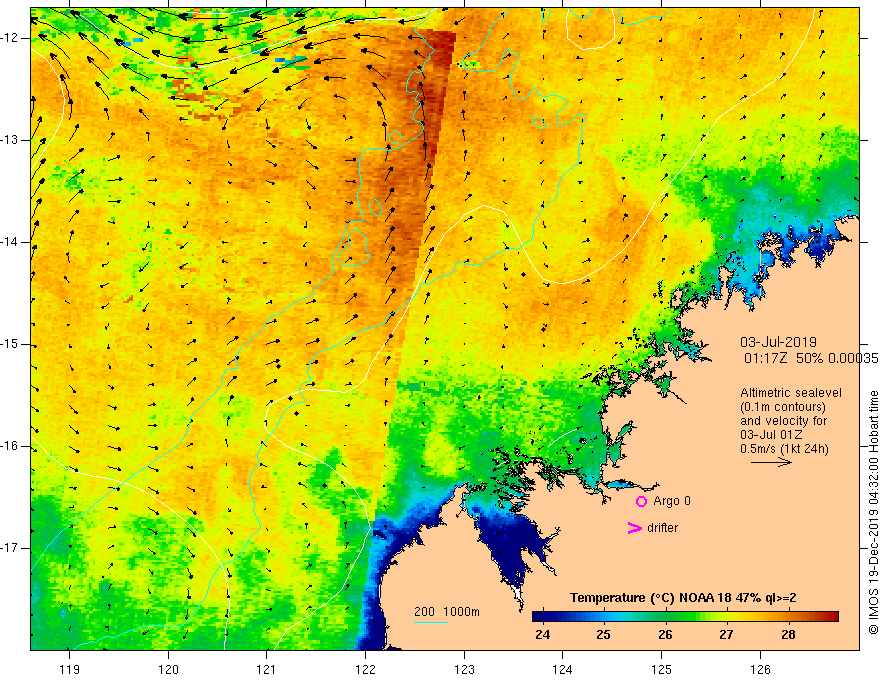Click the 'drifter' legend label
Viewport: 880px width, 680px height.
pos(662,528)
